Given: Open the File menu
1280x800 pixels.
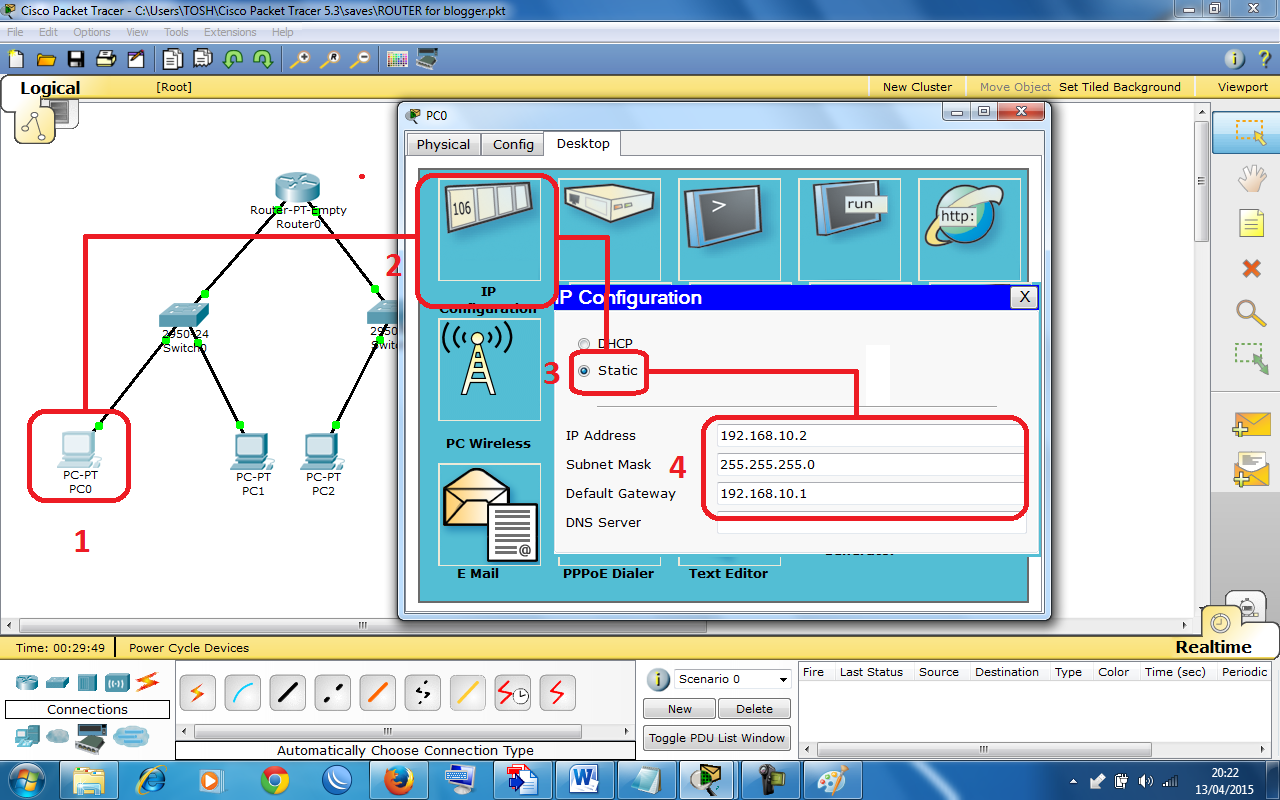Looking at the screenshot, I should point(15,32).
